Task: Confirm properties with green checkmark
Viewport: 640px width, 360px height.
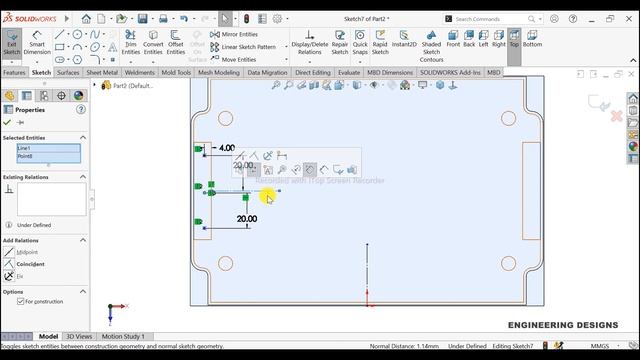Action: (x=7, y=122)
